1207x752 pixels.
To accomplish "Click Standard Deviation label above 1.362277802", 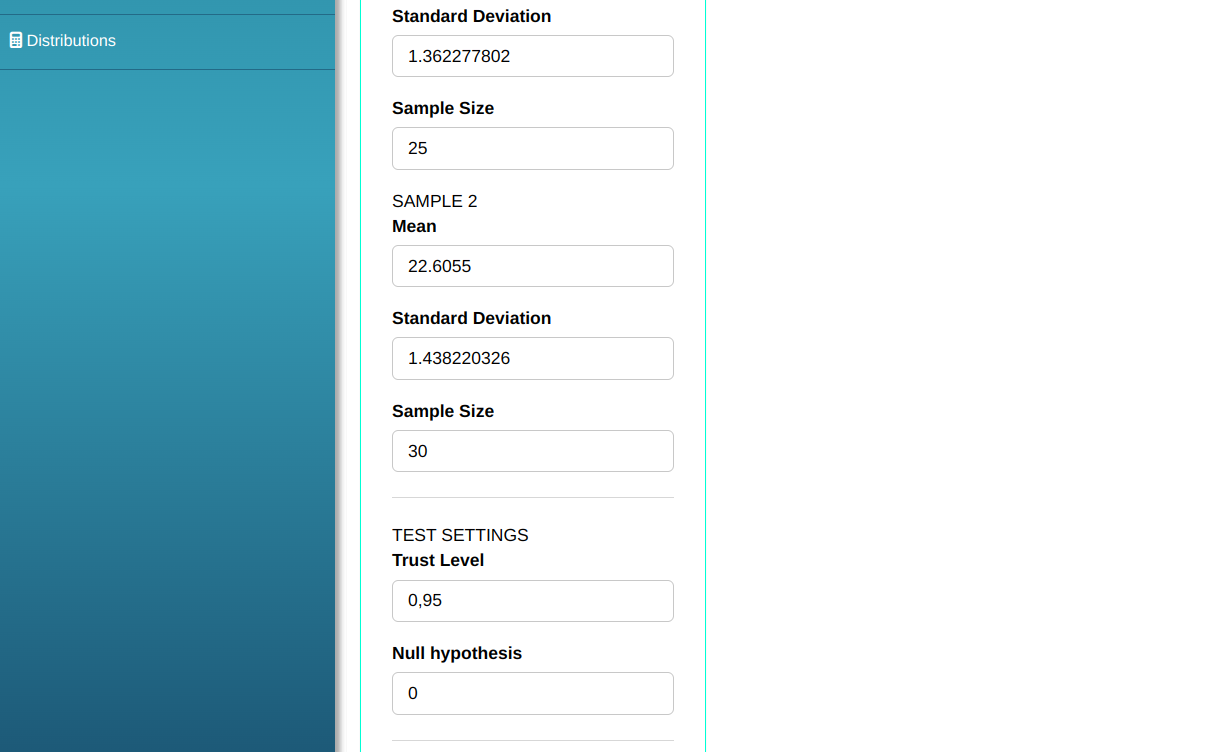I will point(471,16).
